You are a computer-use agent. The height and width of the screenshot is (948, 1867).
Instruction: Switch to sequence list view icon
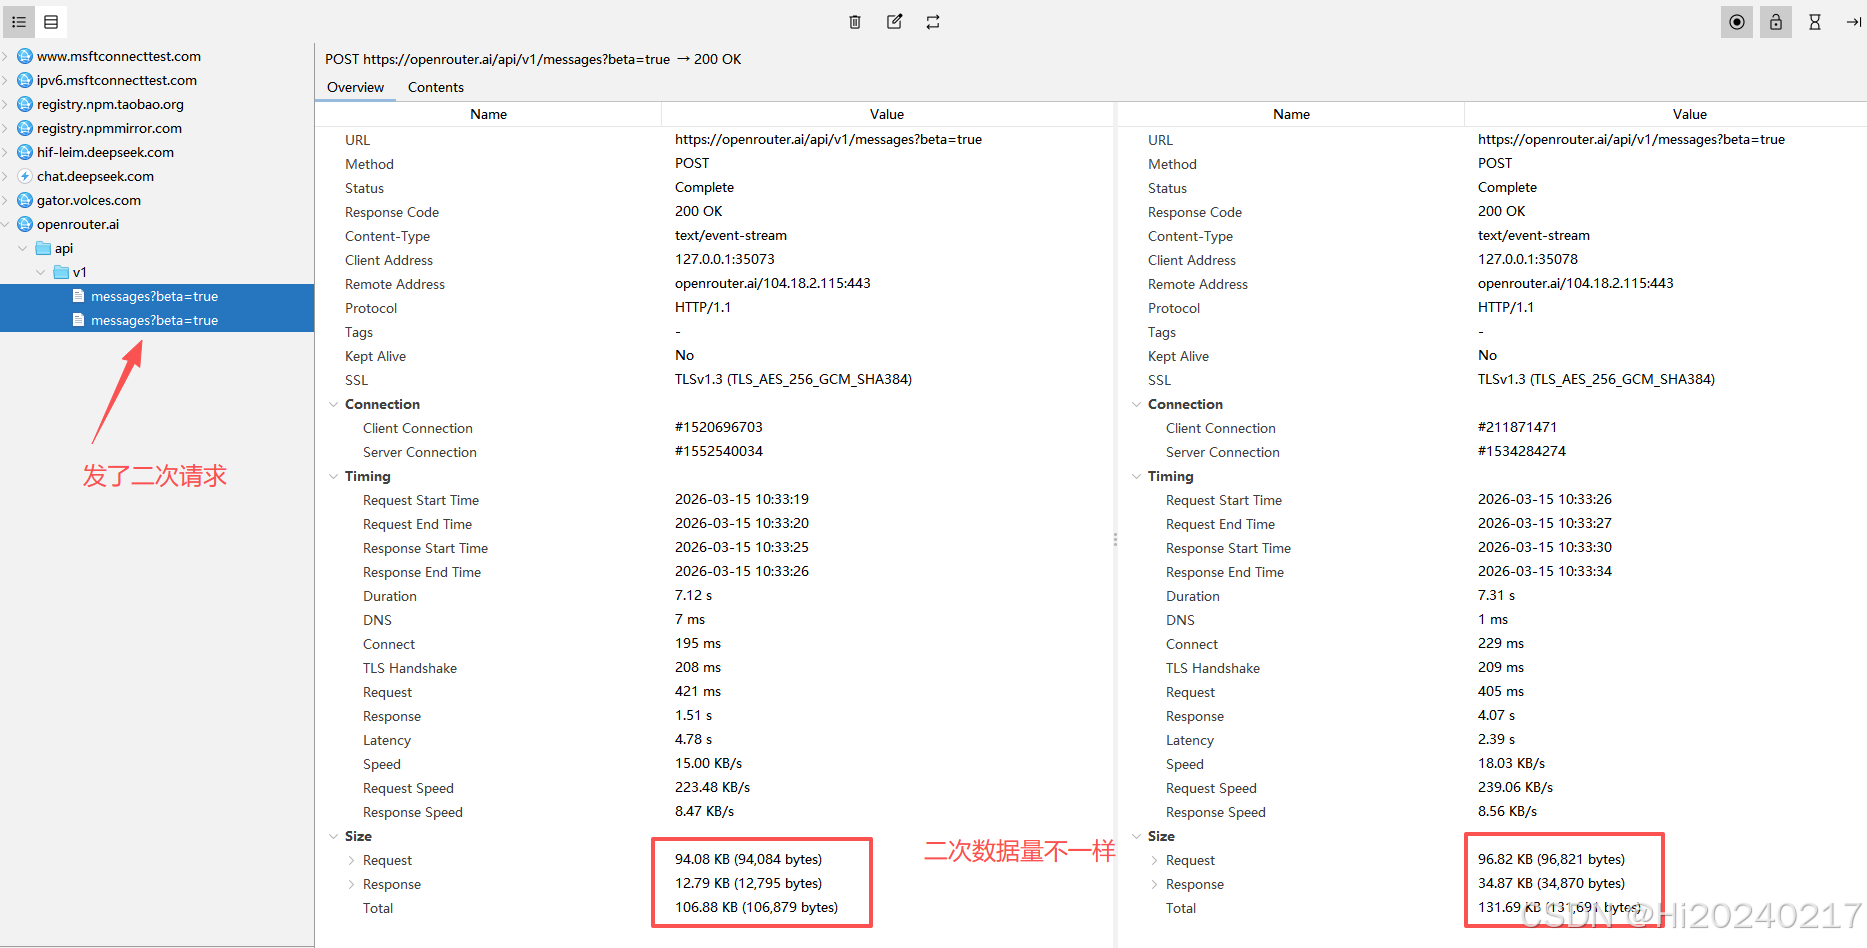click(51, 22)
